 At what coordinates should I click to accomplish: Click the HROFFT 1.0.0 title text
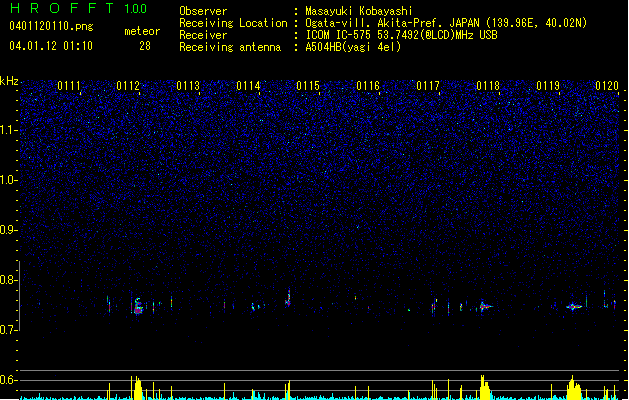coord(78,8)
